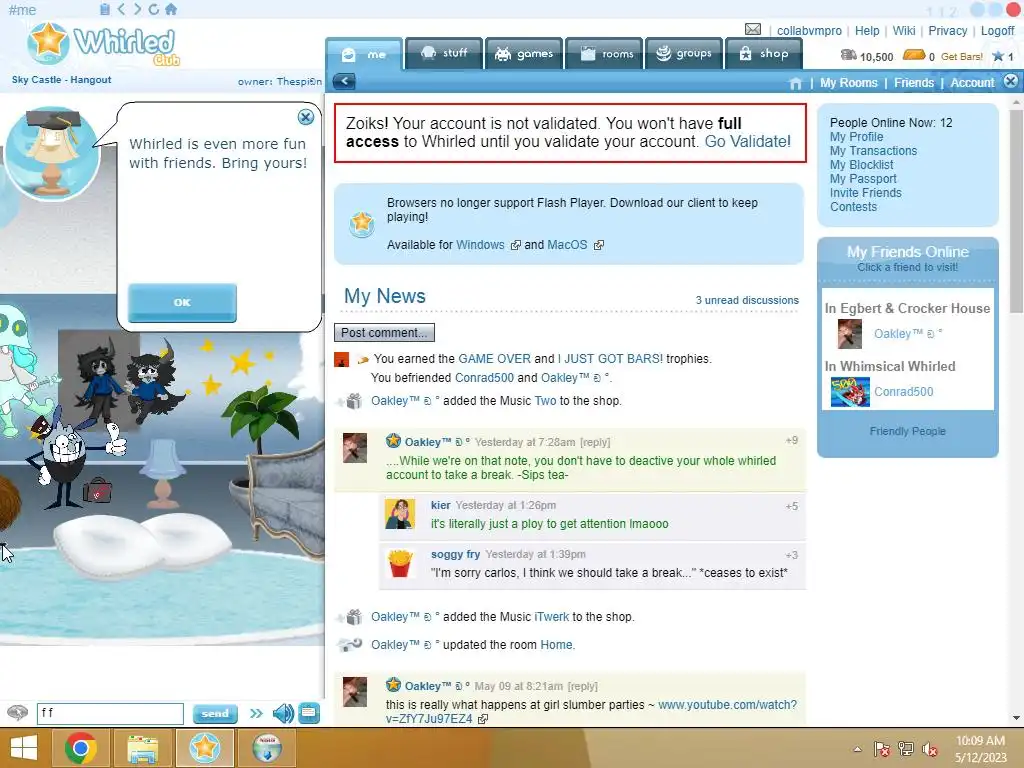This screenshot has width=1024, height=768.
Task: Open Account in nav bar
Action: [x=972, y=83]
